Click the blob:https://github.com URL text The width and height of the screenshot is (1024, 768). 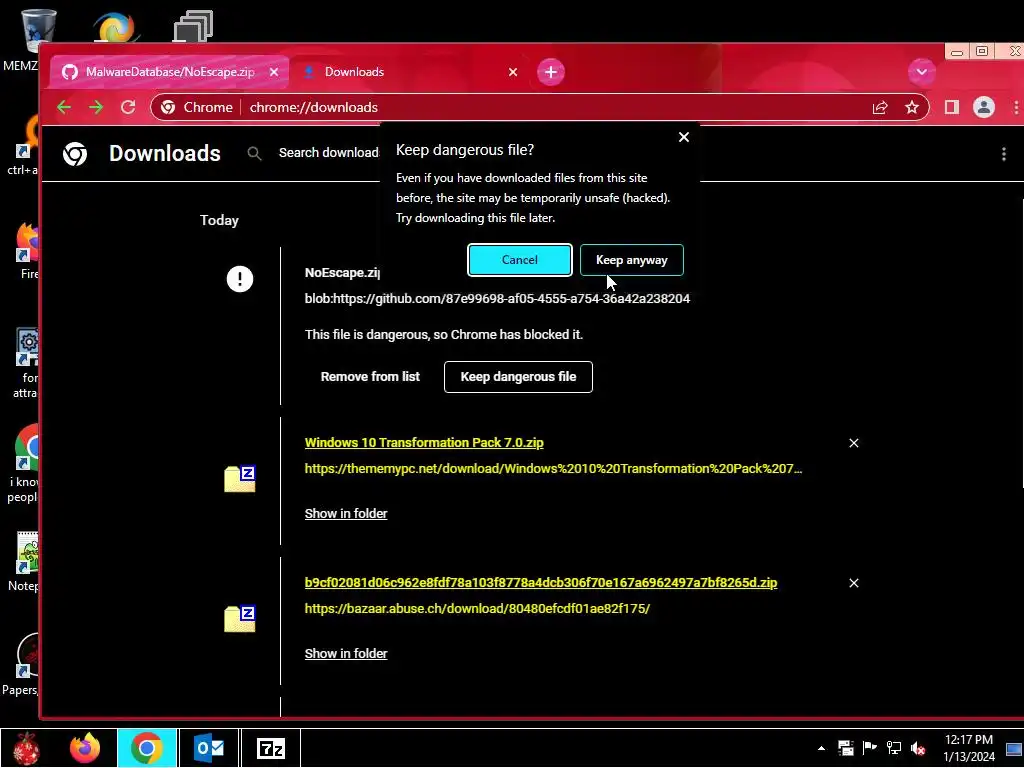pos(497,298)
